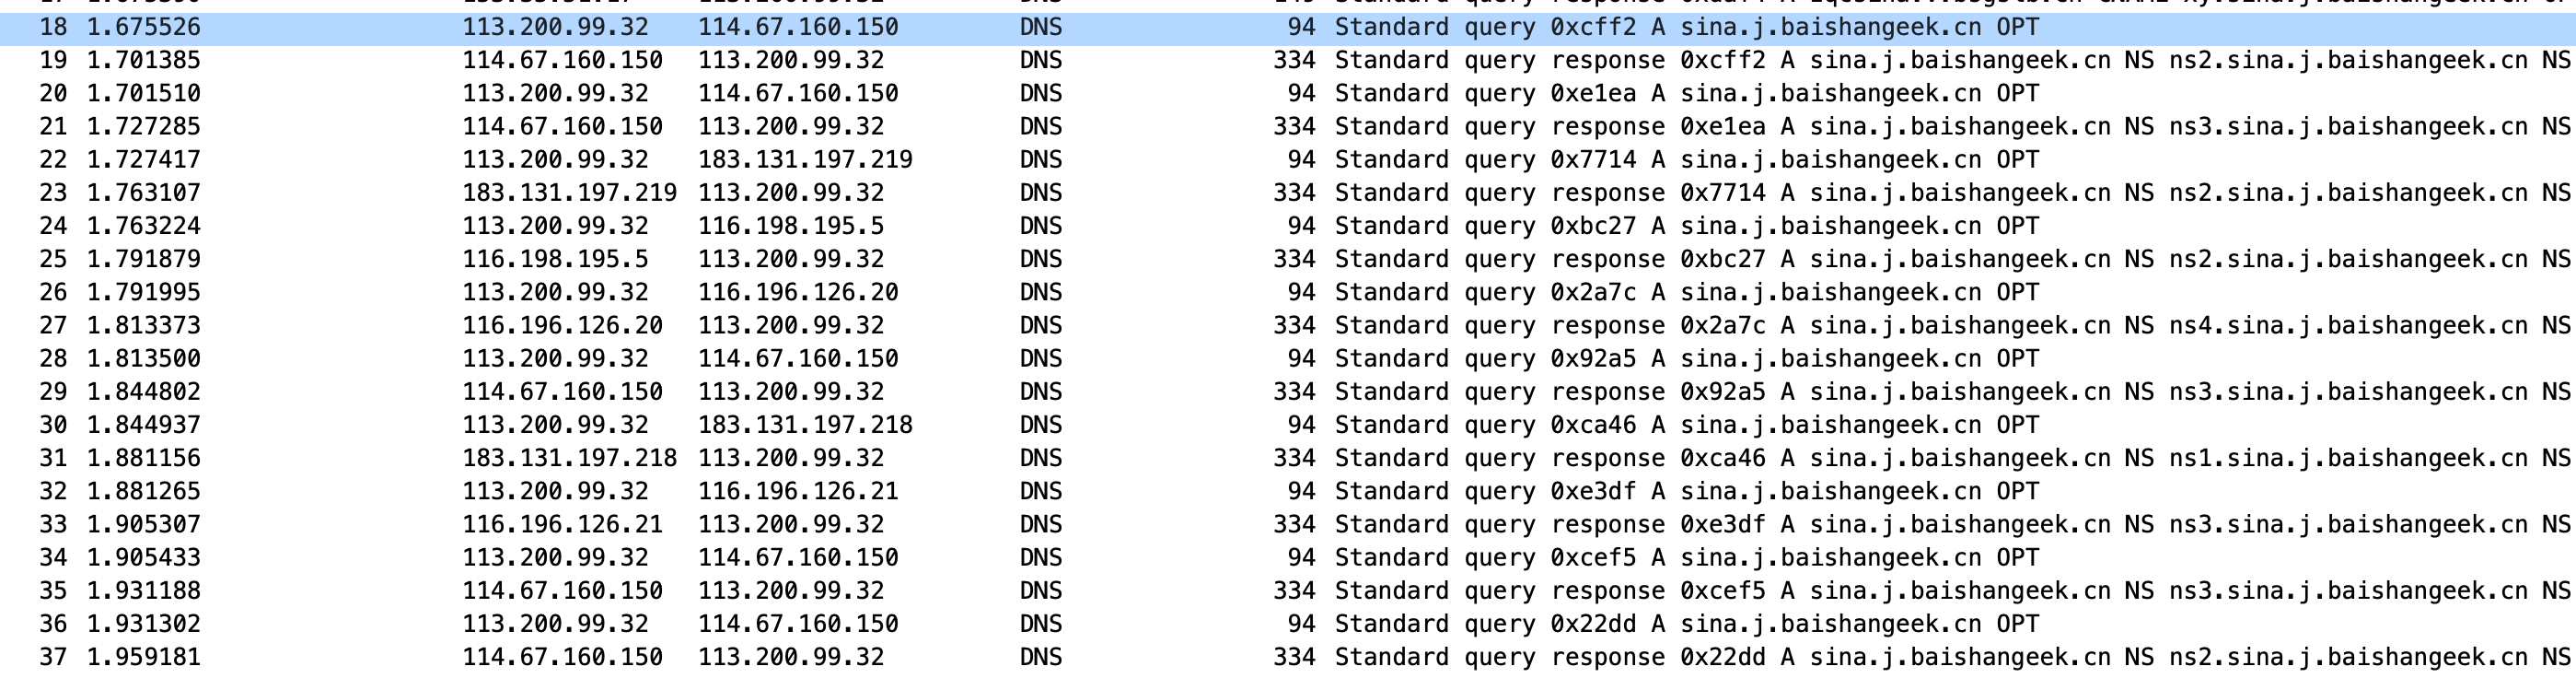Click info text of response 0xcff2
Screen dimensions: 2576x678
pos(1955,61)
